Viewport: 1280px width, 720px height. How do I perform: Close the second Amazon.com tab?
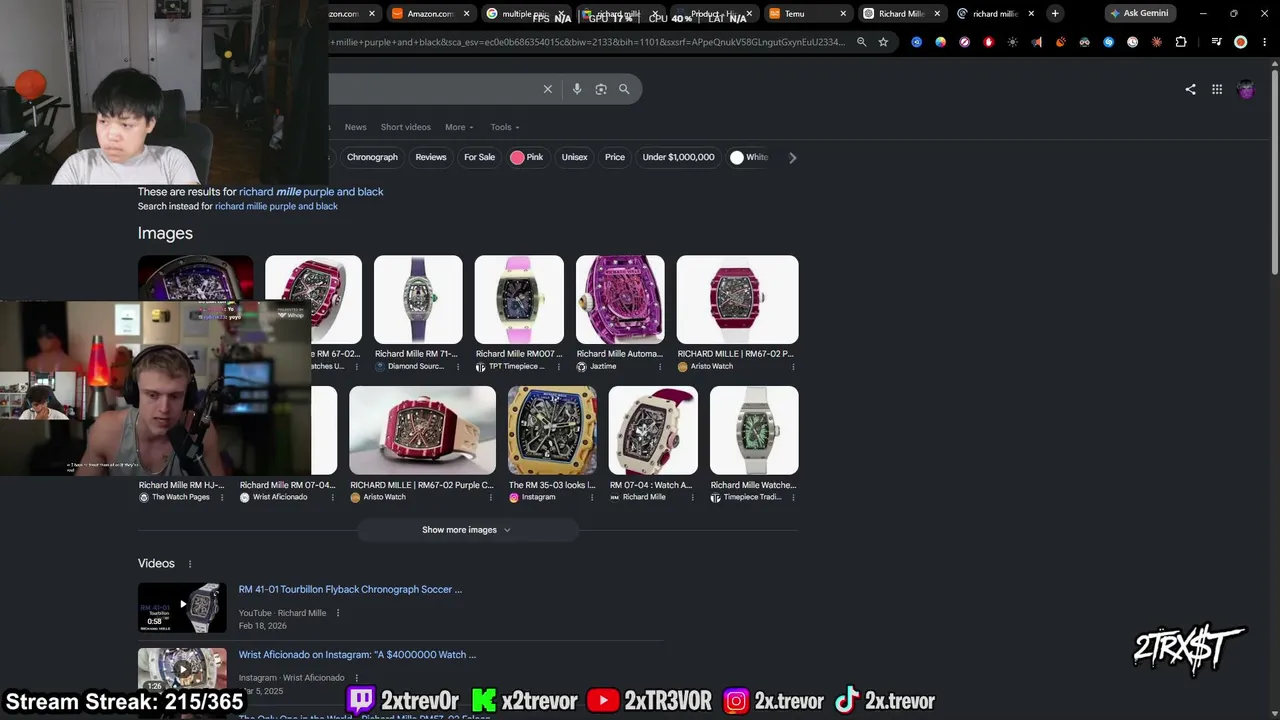pyautogui.click(x=466, y=14)
